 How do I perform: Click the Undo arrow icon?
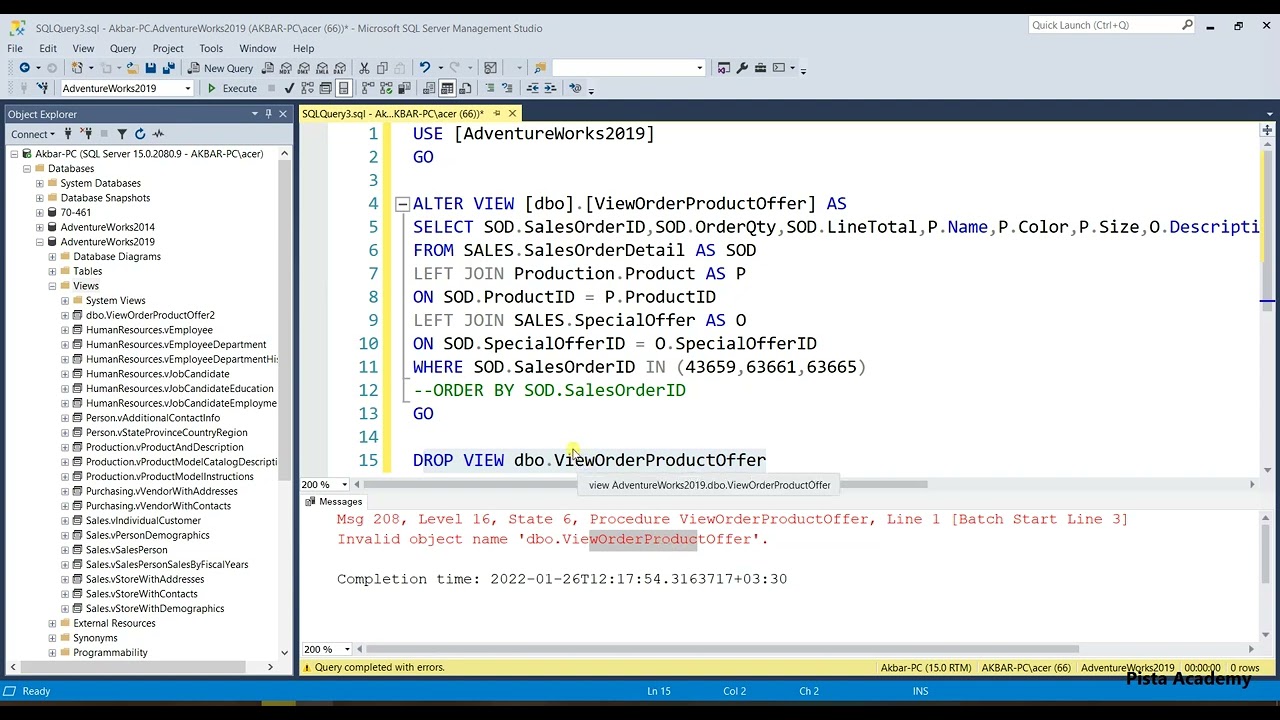pyautogui.click(x=425, y=68)
